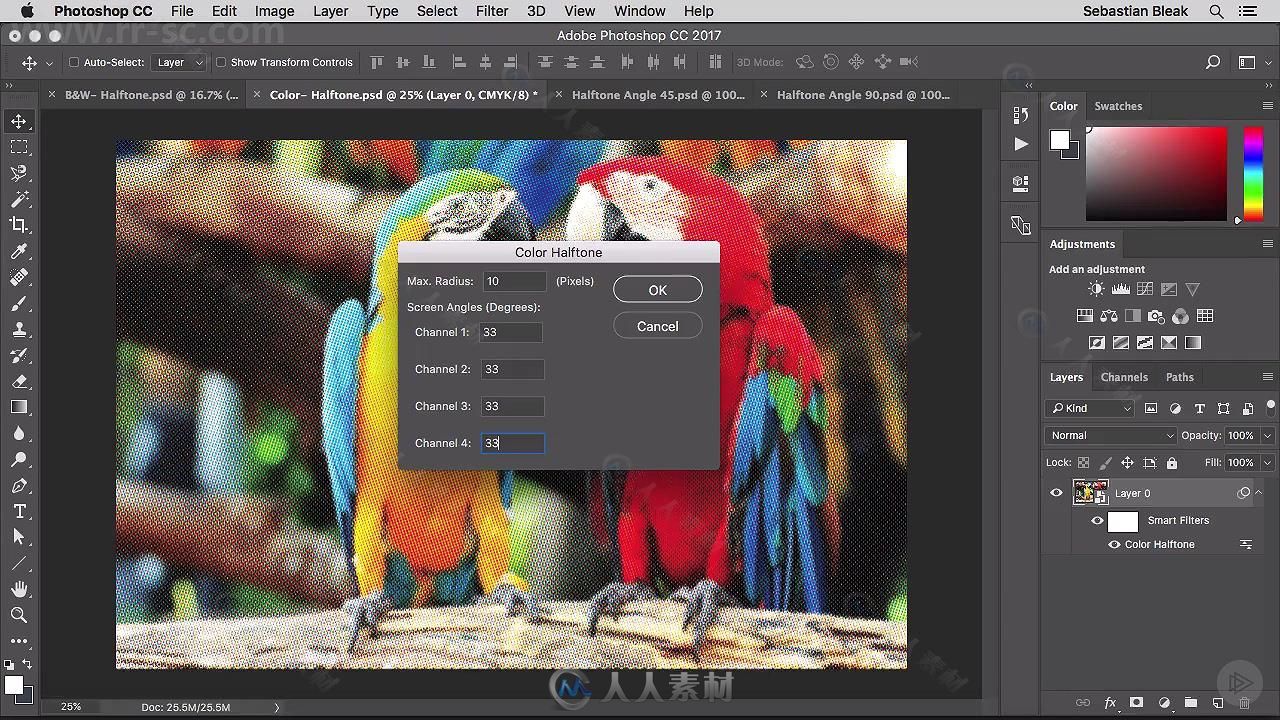Switch to the Swatches tab
Screen dimensions: 1280x720
click(x=1118, y=106)
